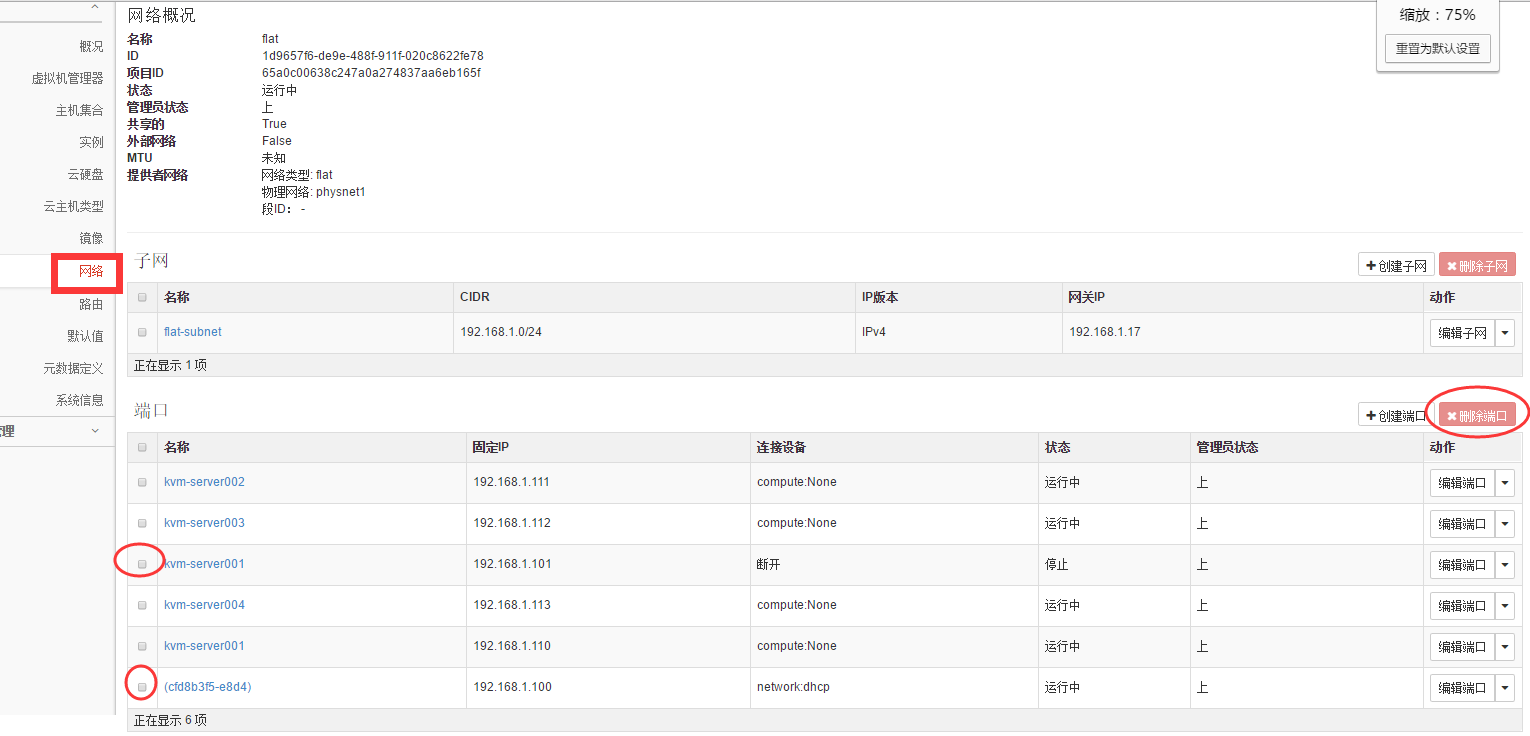
Task: Tick the flat-subnet row checkbox
Action: [142, 332]
